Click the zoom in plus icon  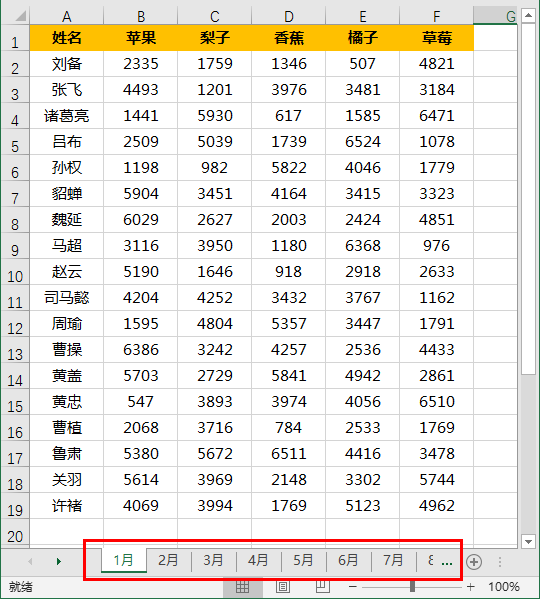471,587
